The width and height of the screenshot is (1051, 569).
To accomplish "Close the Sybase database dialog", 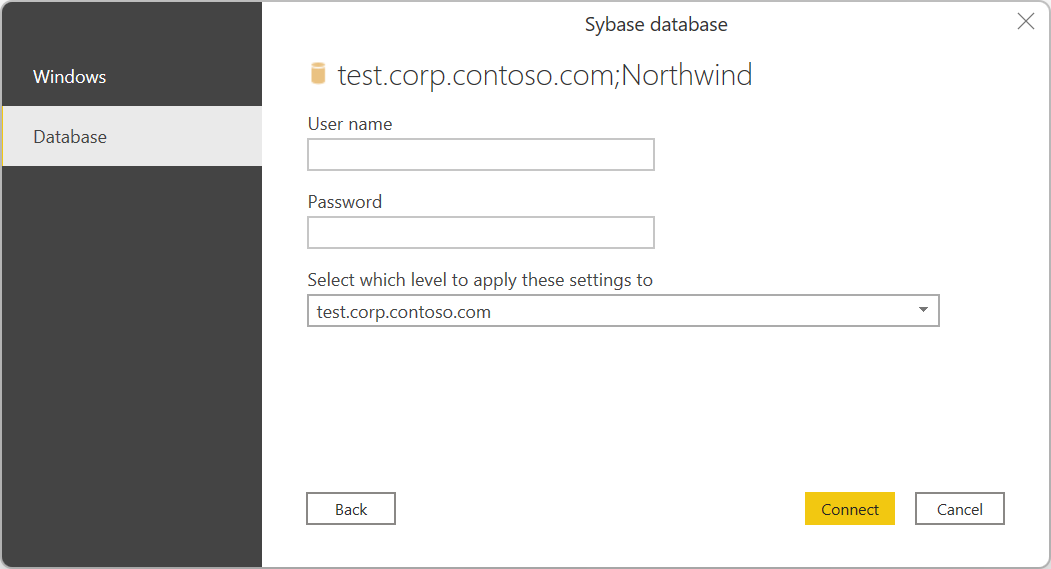I will point(1025,22).
